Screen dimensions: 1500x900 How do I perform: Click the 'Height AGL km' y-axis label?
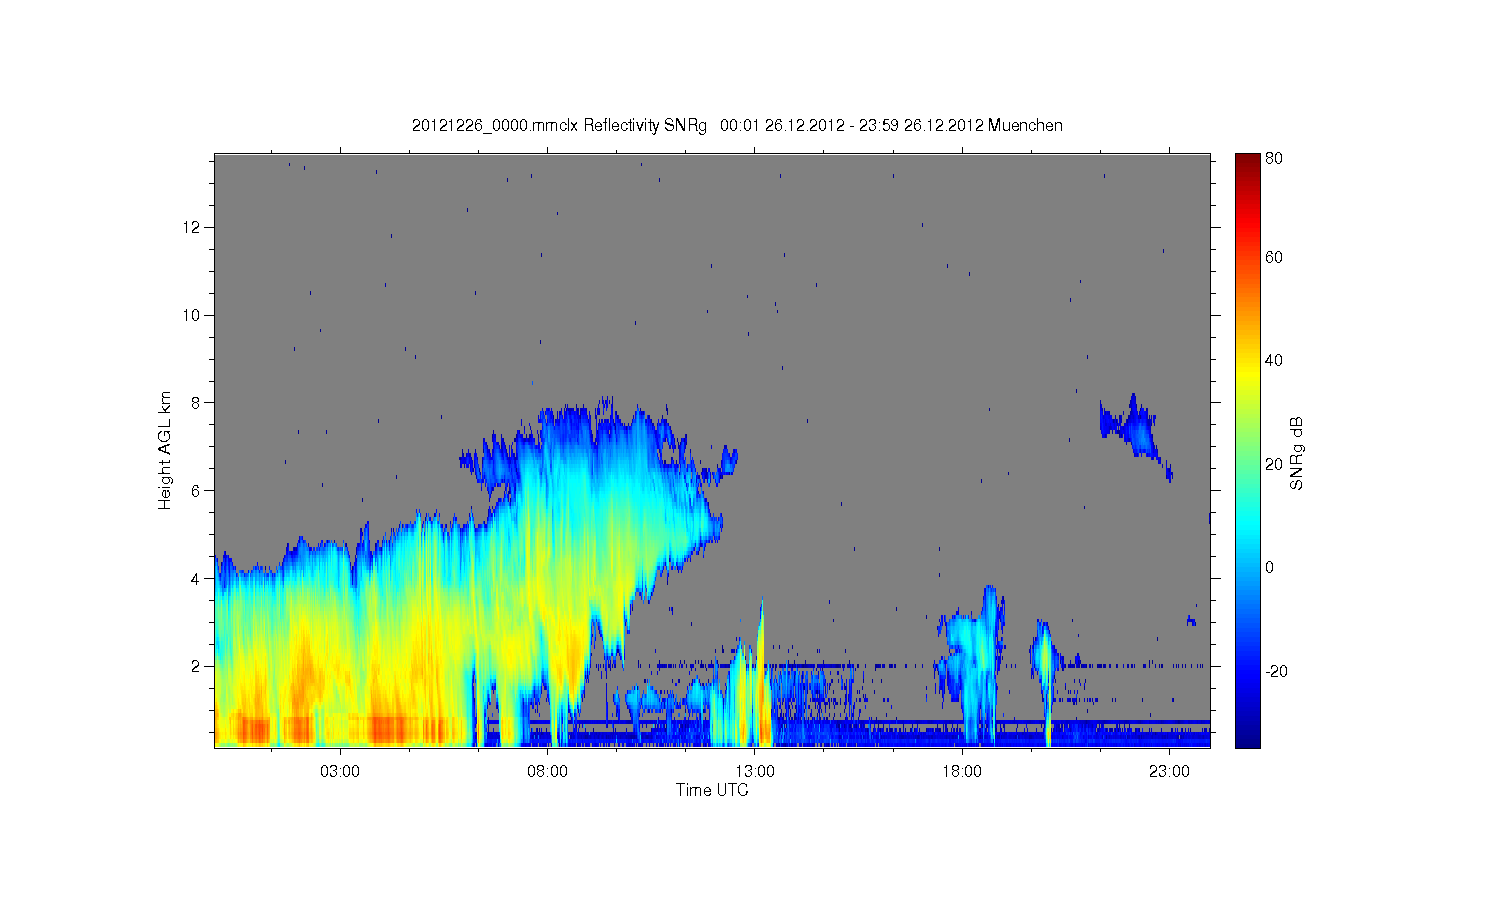(165, 450)
